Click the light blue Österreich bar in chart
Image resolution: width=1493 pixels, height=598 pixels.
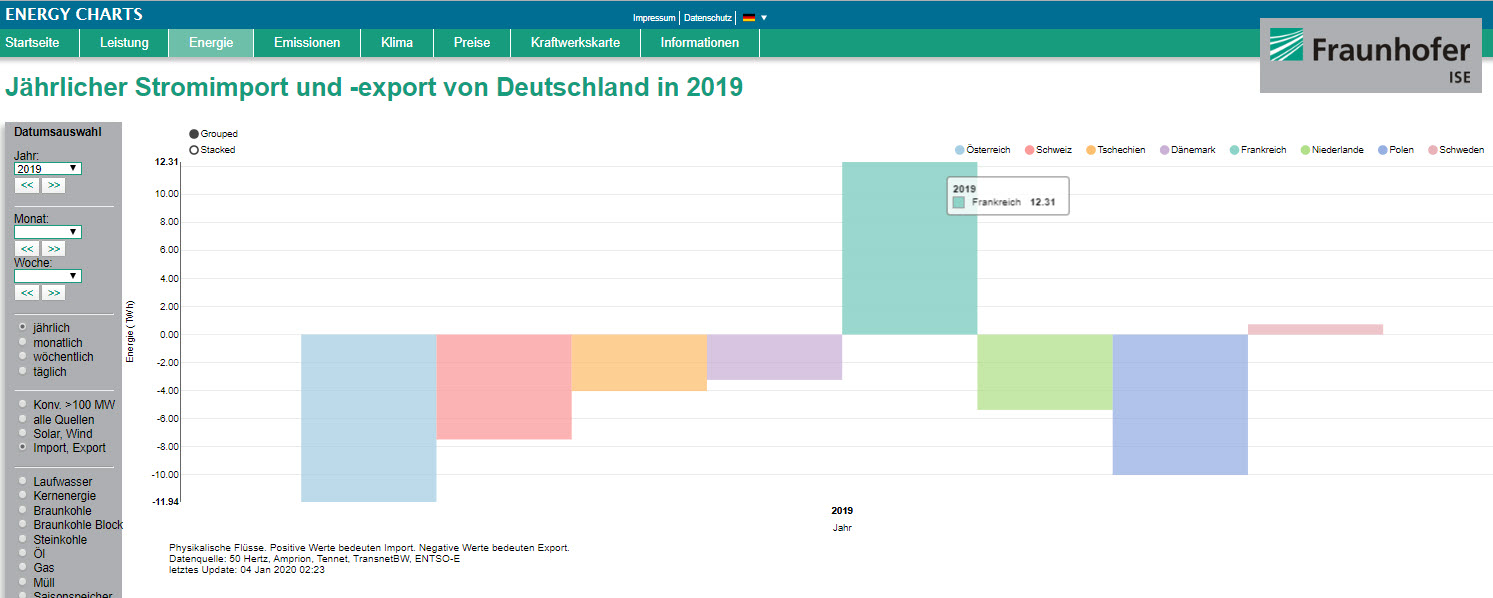[x=368, y=418]
